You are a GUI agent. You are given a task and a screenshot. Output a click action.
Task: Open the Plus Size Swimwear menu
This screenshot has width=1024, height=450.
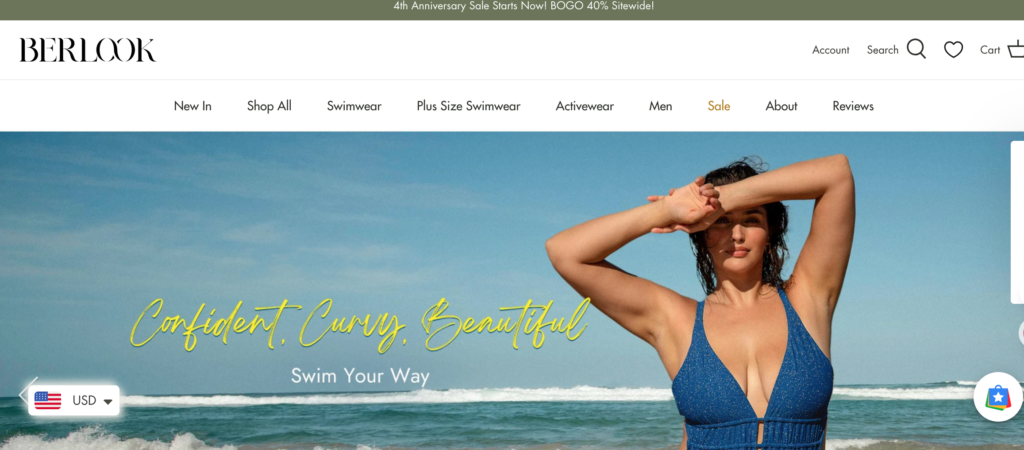point(468,106)
